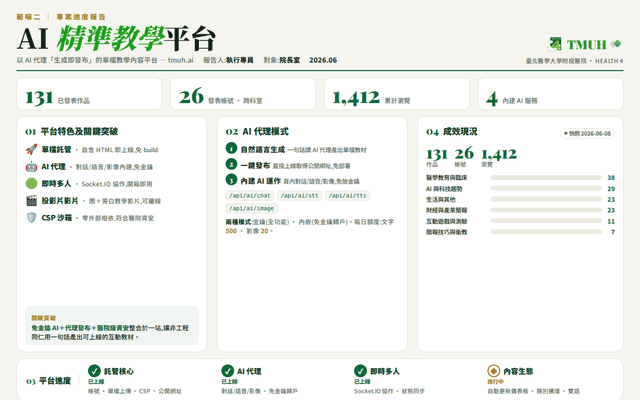Open the tmuh.ai link in the subtitle
Viewport: 640px width, 400px height.
[x=180, y=60]
